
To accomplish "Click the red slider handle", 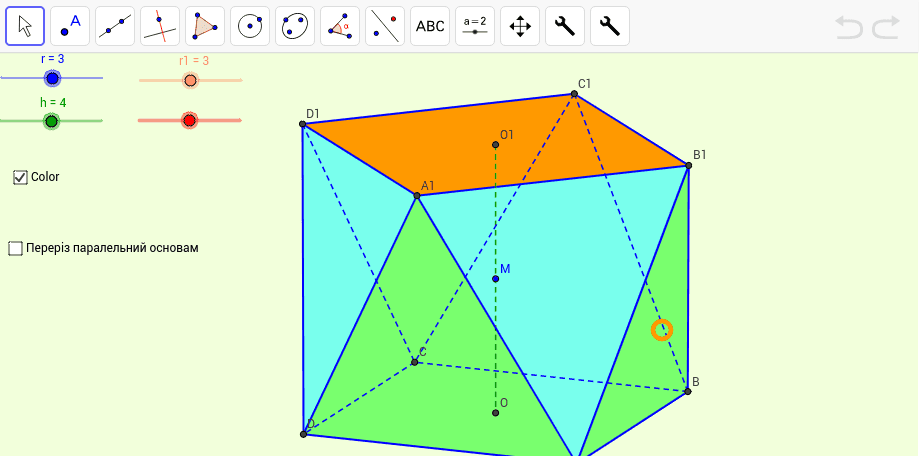I will click(189, 120).
